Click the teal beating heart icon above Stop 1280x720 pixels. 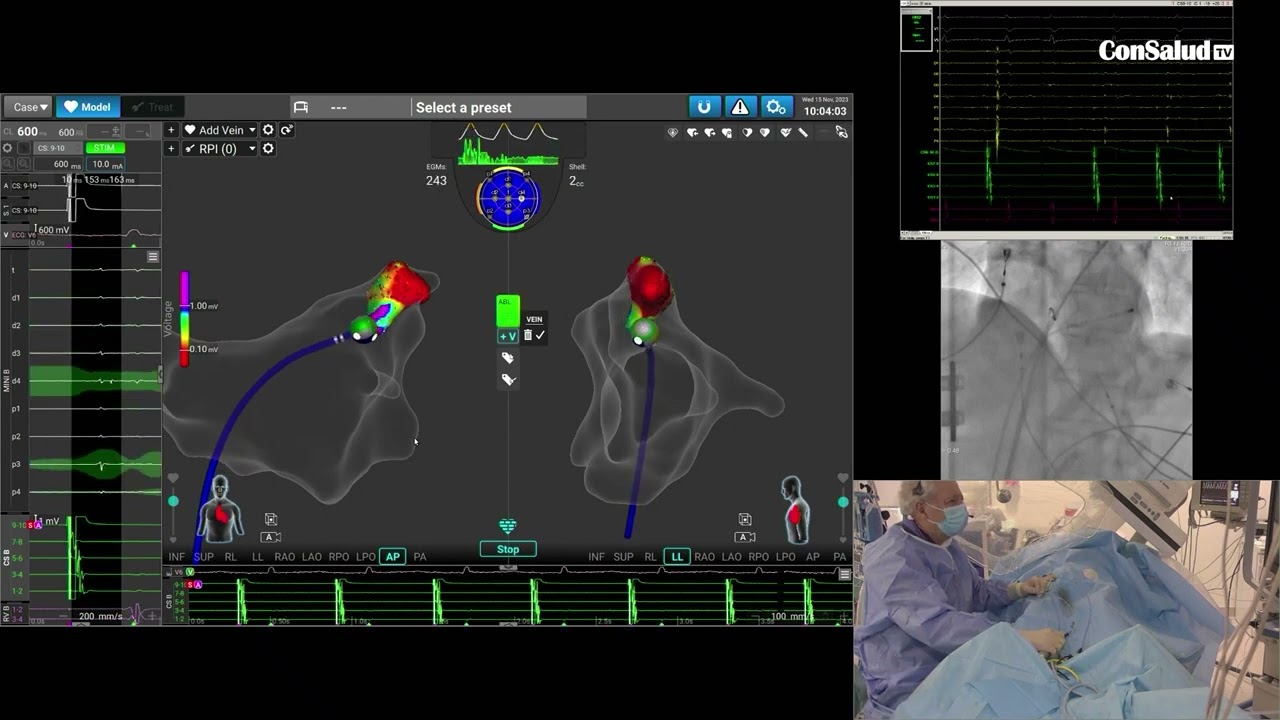point(508,526)
